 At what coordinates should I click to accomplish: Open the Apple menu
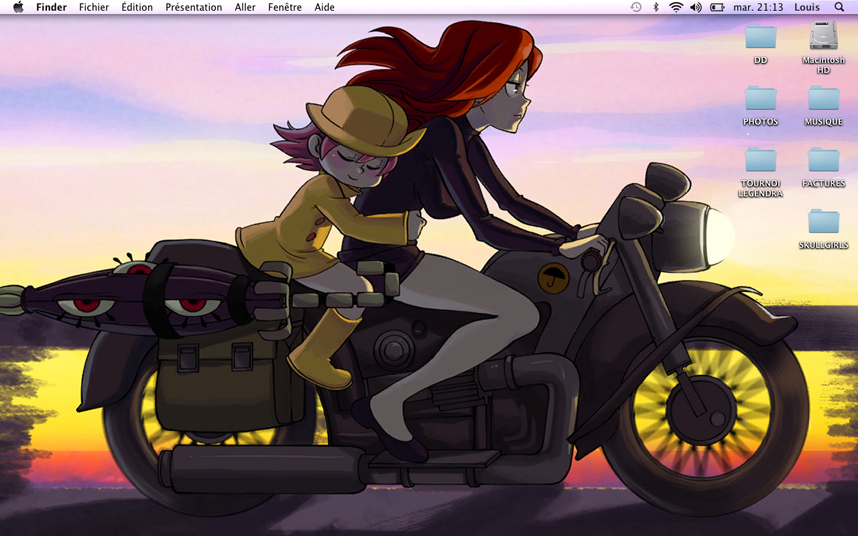[x=19, y=7]
